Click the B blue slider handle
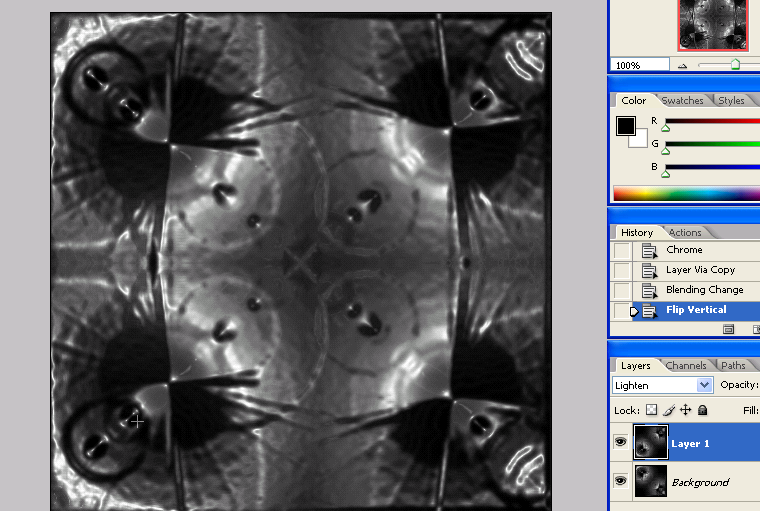This screenshot has width=760, height=511. pyautogui.click(x=665, y=174)
